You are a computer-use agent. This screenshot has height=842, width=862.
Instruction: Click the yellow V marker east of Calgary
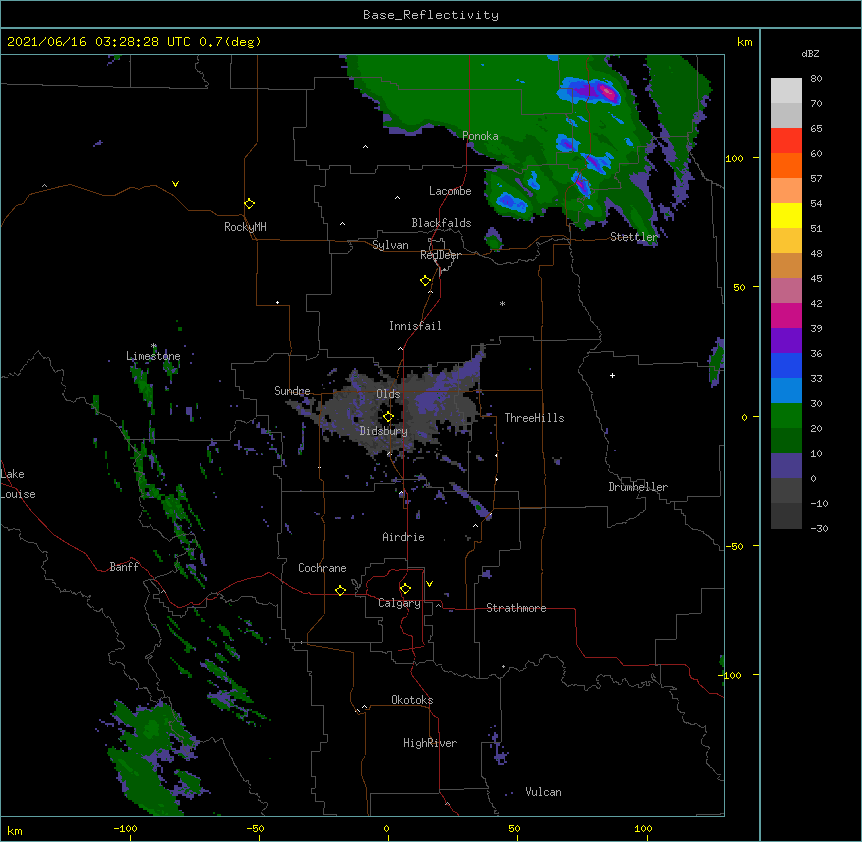click(429, 584)
